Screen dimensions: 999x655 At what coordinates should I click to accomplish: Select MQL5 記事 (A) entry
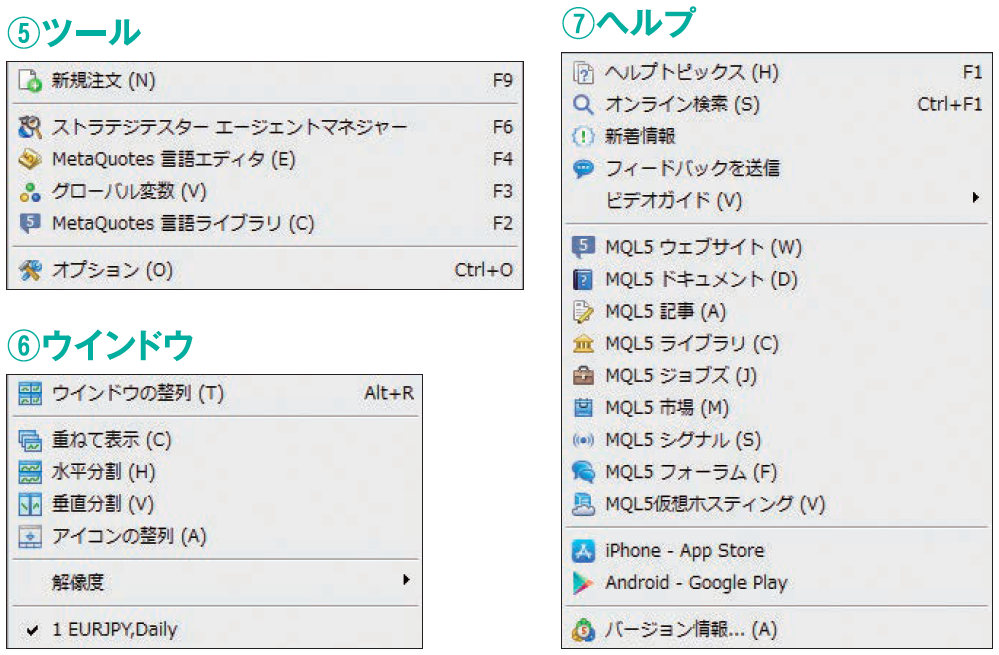tap(777, 312)
